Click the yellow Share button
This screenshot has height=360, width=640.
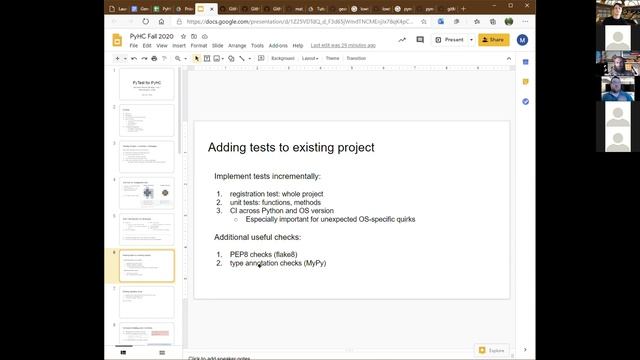pyautogui.click(x=493, y=40)
